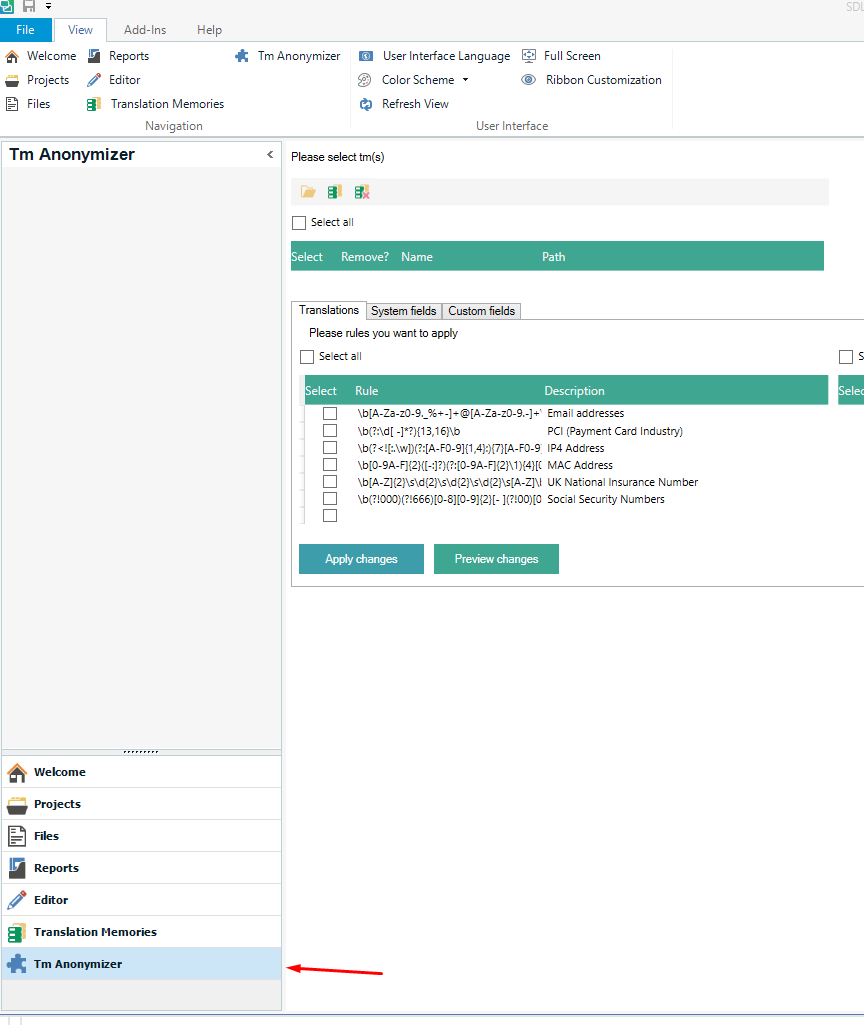Click the add translation memory icon

click(335, 192)
